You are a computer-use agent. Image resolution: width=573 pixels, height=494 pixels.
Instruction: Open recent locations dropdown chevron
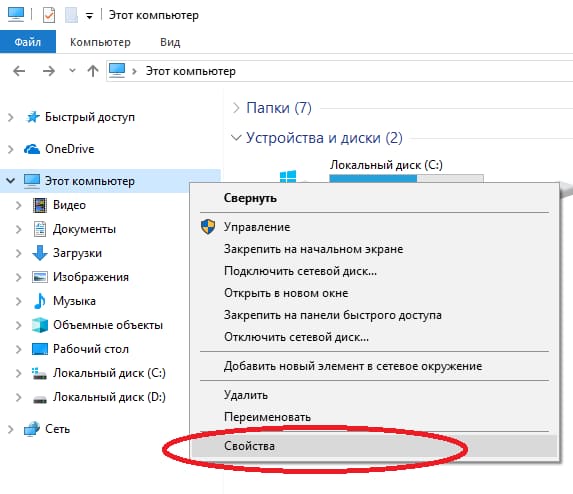coord(72,70)
